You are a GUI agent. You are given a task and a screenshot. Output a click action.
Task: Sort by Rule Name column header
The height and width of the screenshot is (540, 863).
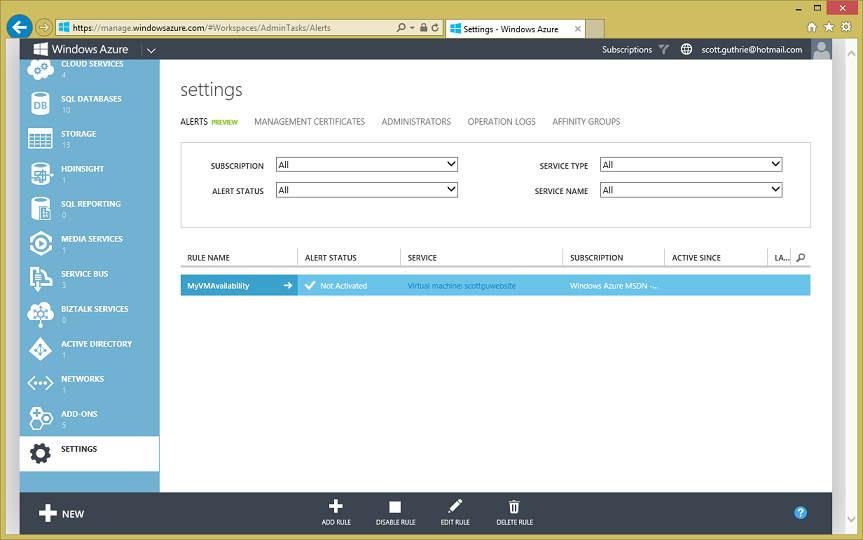coord(208,258)
